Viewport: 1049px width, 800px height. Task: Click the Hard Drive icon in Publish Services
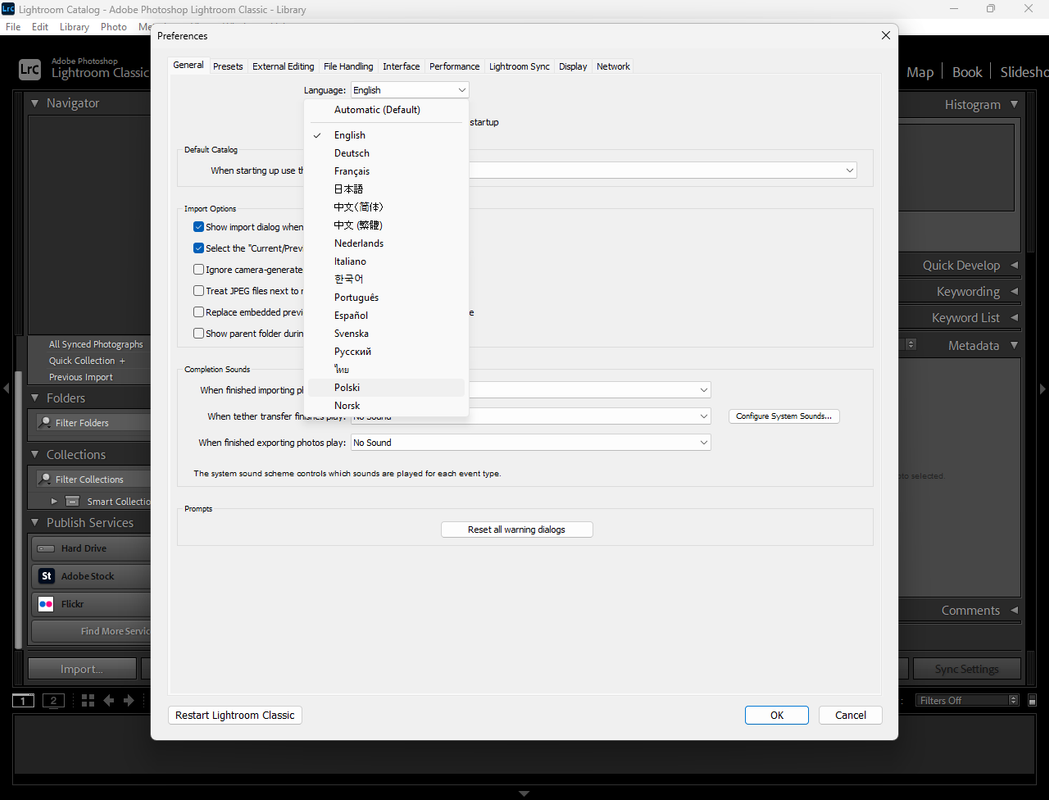tap(46, 548)
